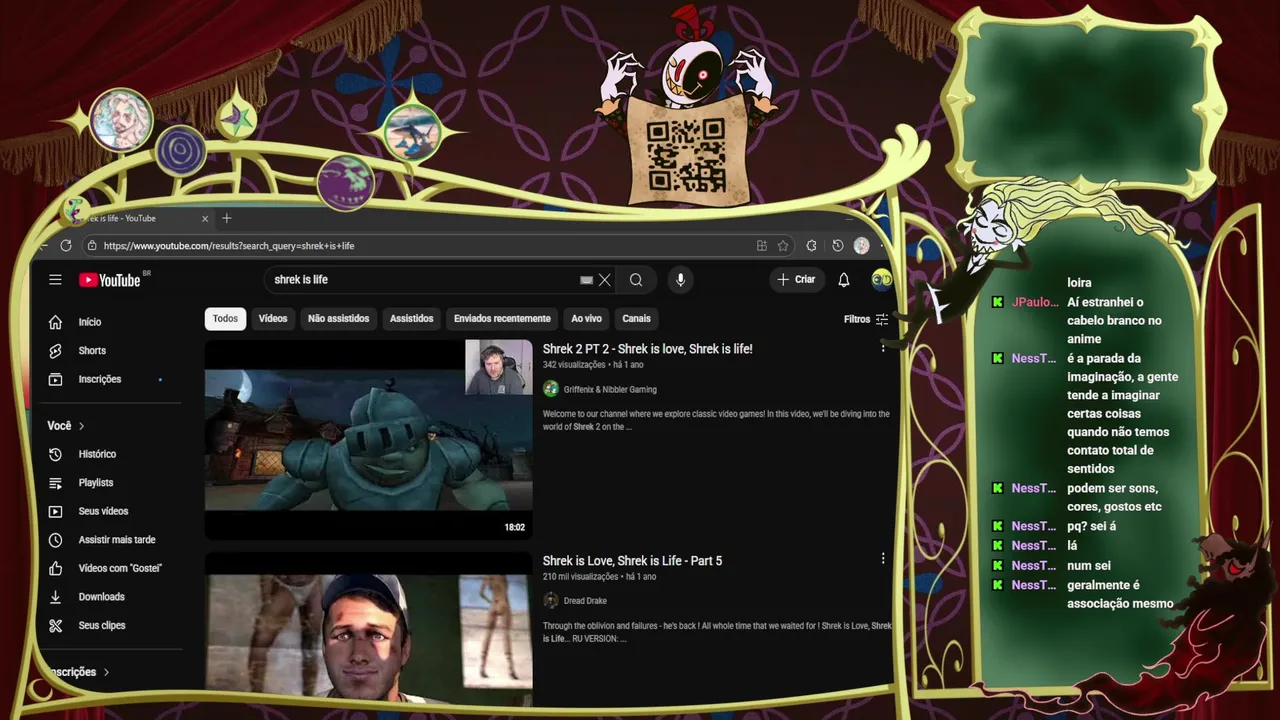Viewport: 1280px width, 720px height.
Task: Open the install app icon in address bar
Action: tap(762, 245)
